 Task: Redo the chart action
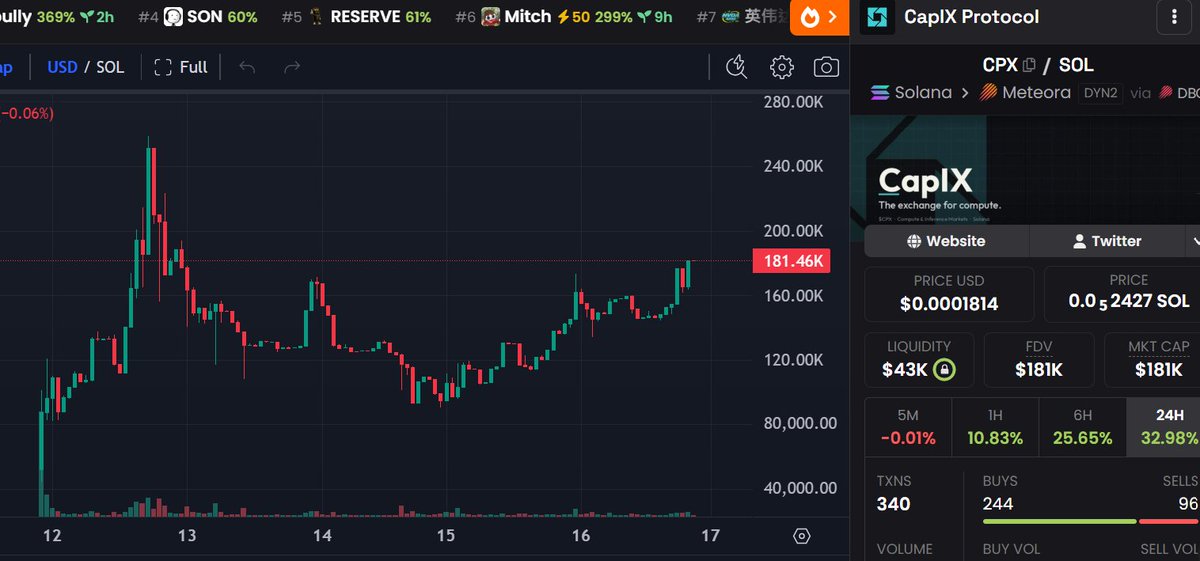(x=292, y=67)
